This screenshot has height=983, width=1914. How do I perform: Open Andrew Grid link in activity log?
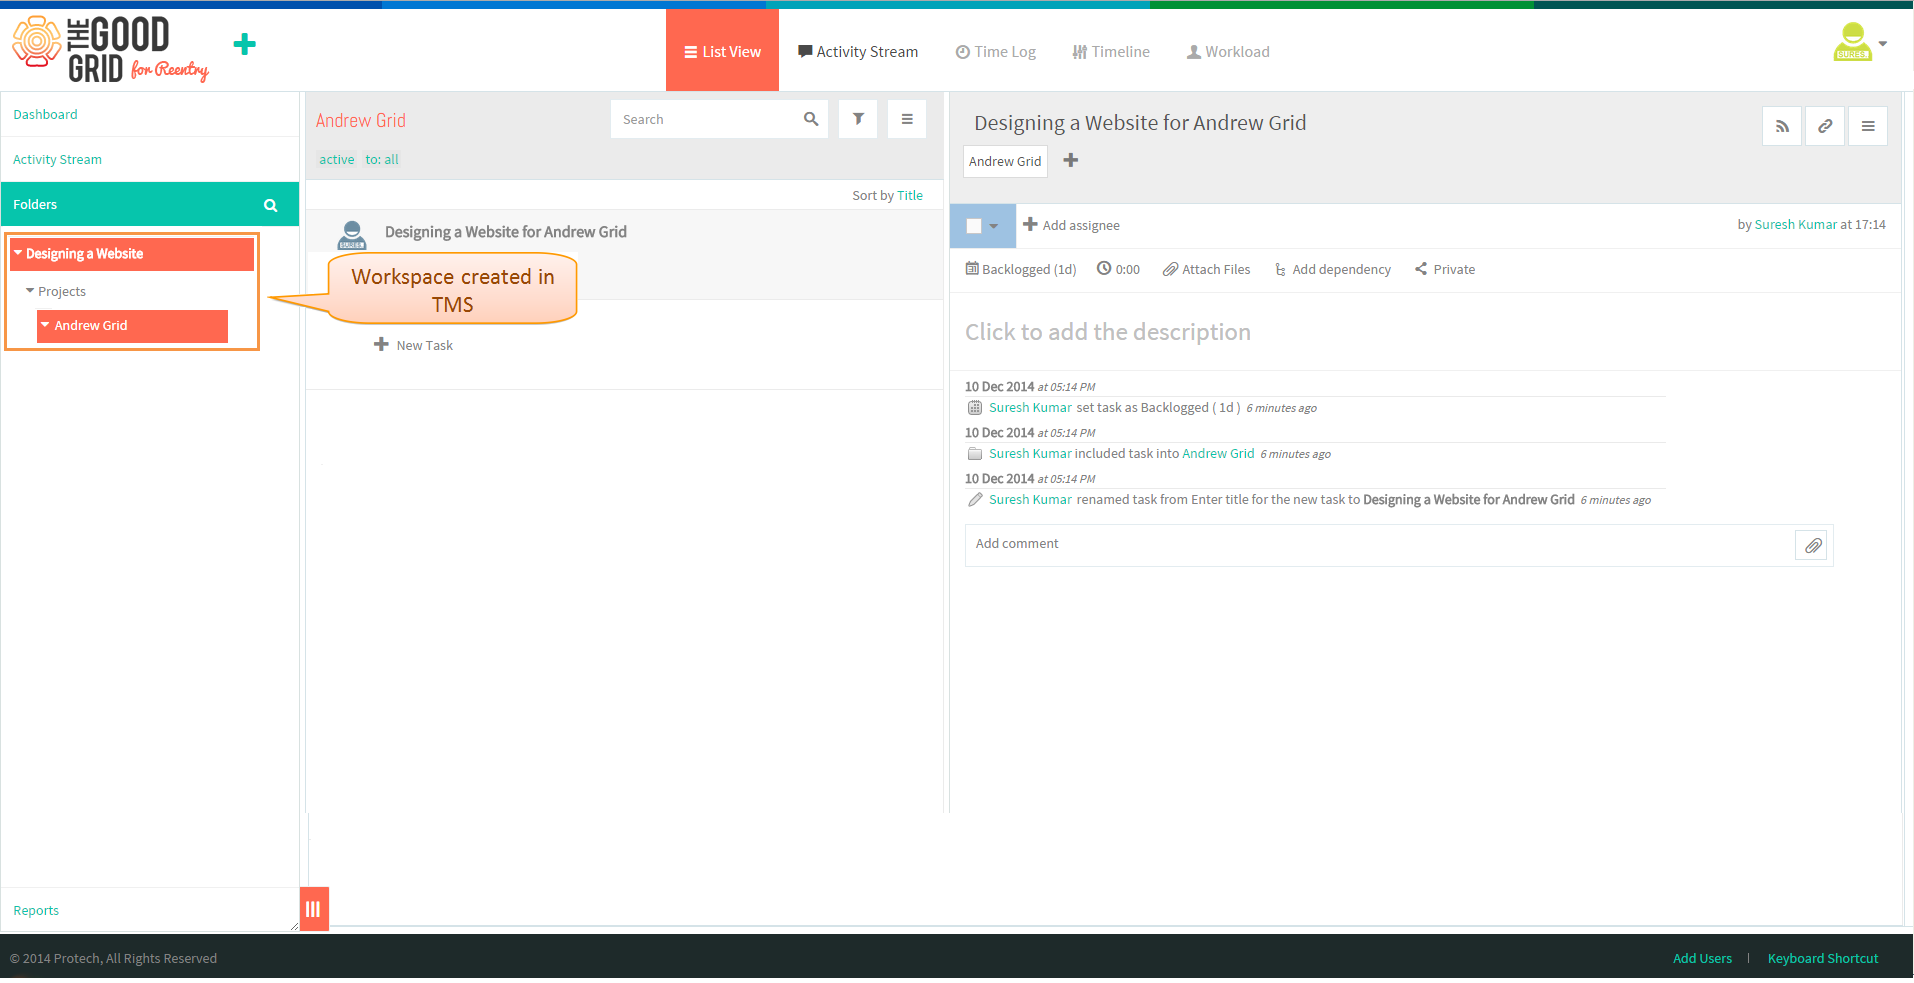pyautogui.click(x=1218, y=453)
